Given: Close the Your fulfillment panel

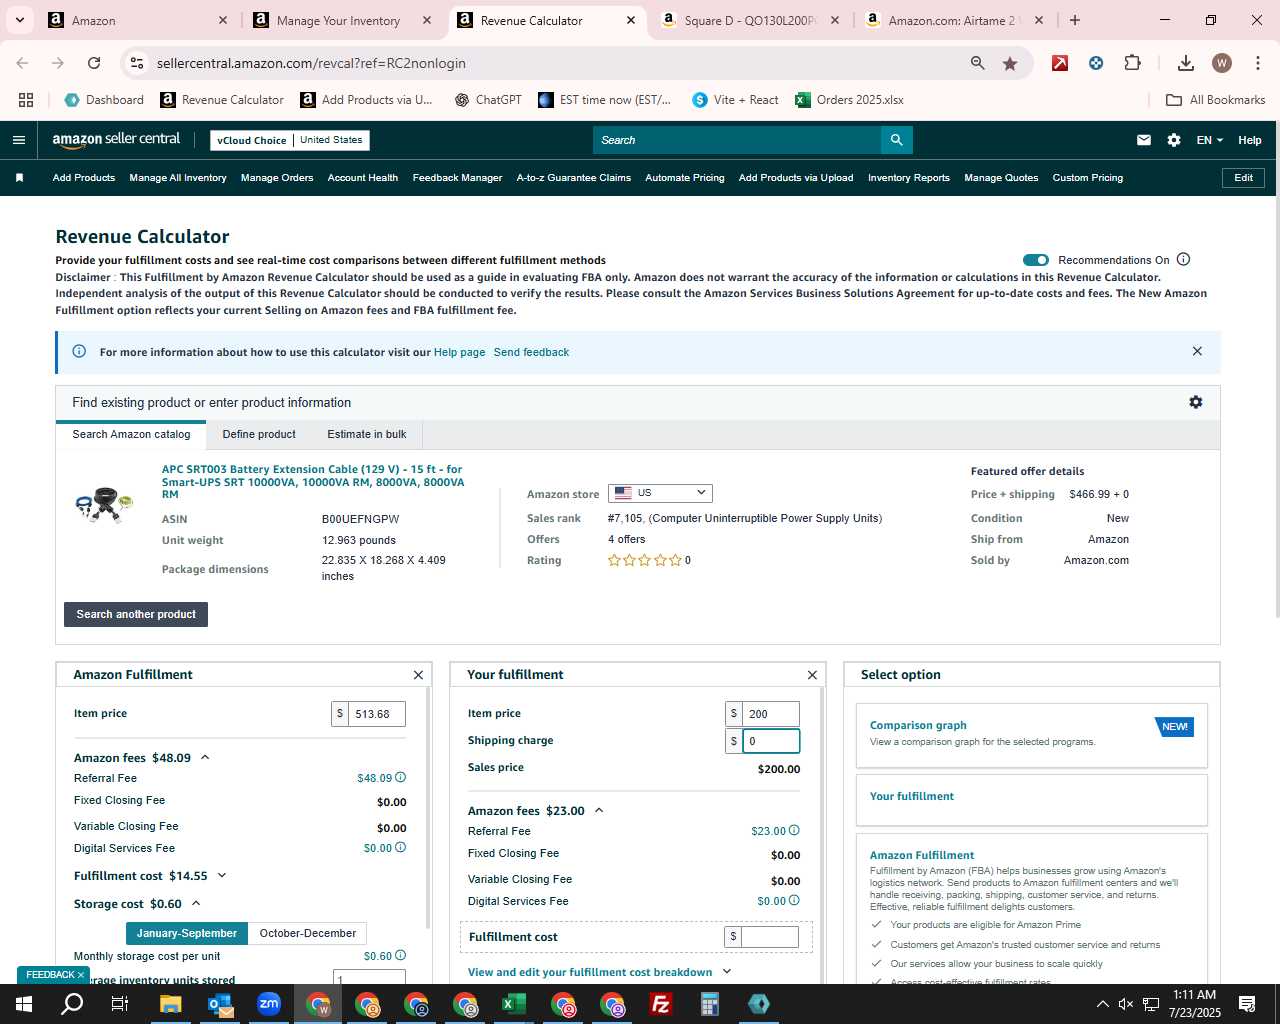Looking at the screenshot, I should 812,675.
